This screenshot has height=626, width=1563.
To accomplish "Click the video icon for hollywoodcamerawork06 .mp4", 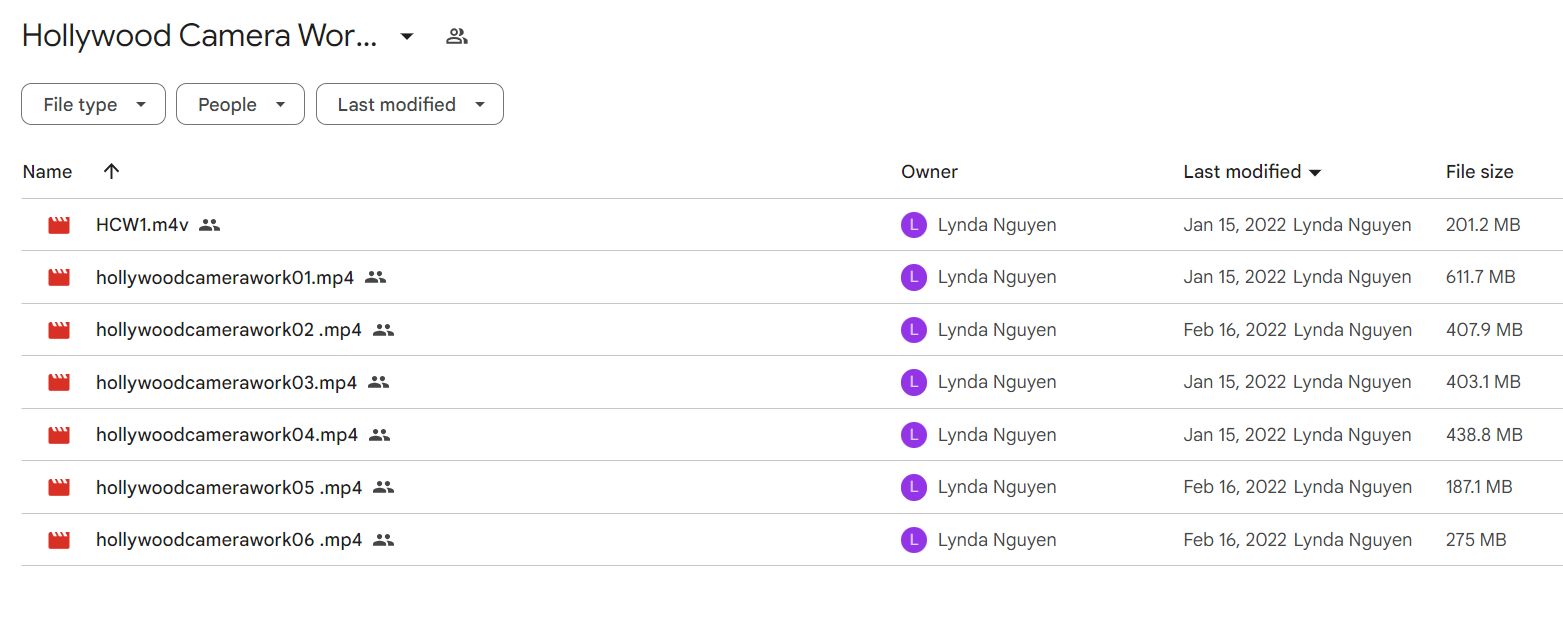I will pos(59,540).
